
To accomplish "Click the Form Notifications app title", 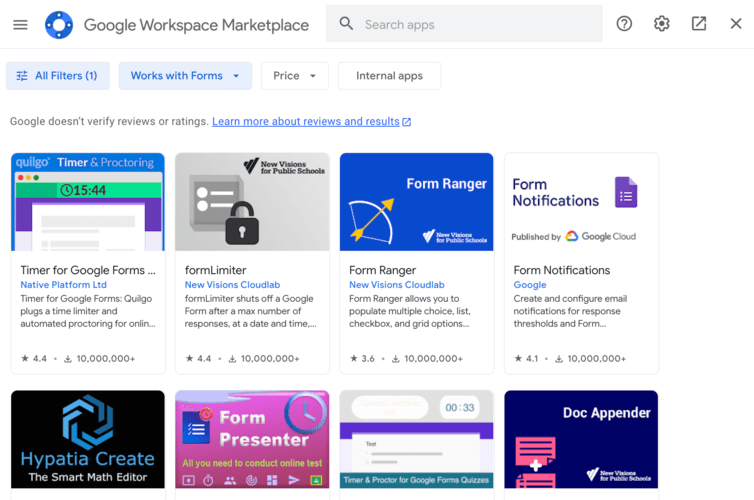I will click(x=562, y=270).
